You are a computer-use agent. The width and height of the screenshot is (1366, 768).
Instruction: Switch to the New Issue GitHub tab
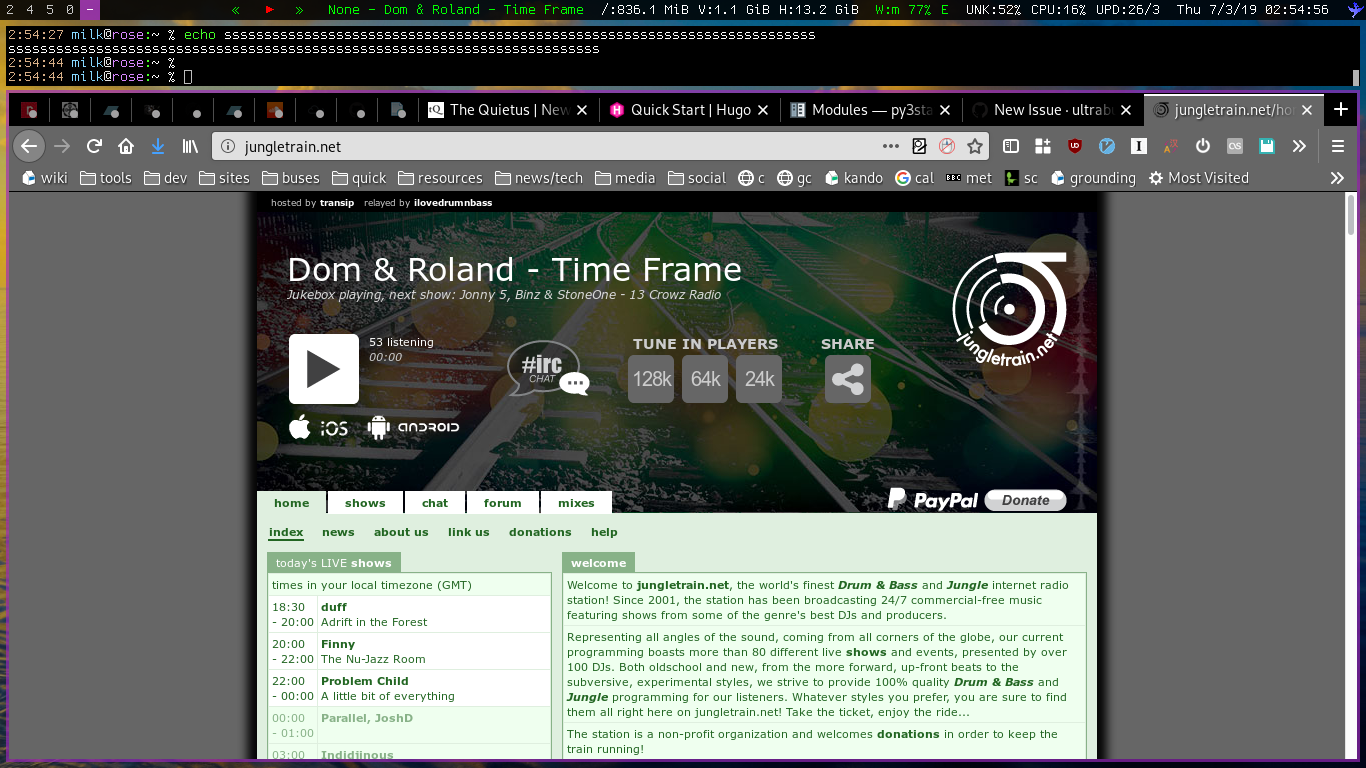[x=1053, y=110]
